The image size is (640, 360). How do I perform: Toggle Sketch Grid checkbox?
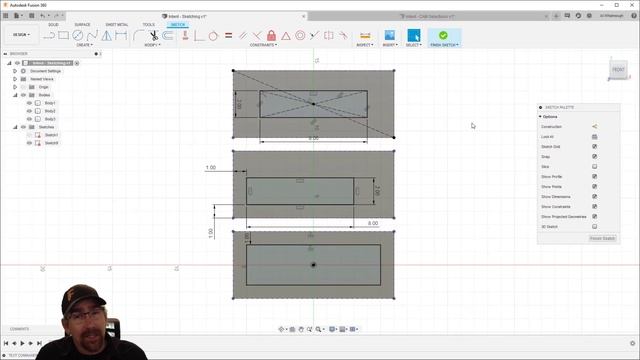(594, 147)
